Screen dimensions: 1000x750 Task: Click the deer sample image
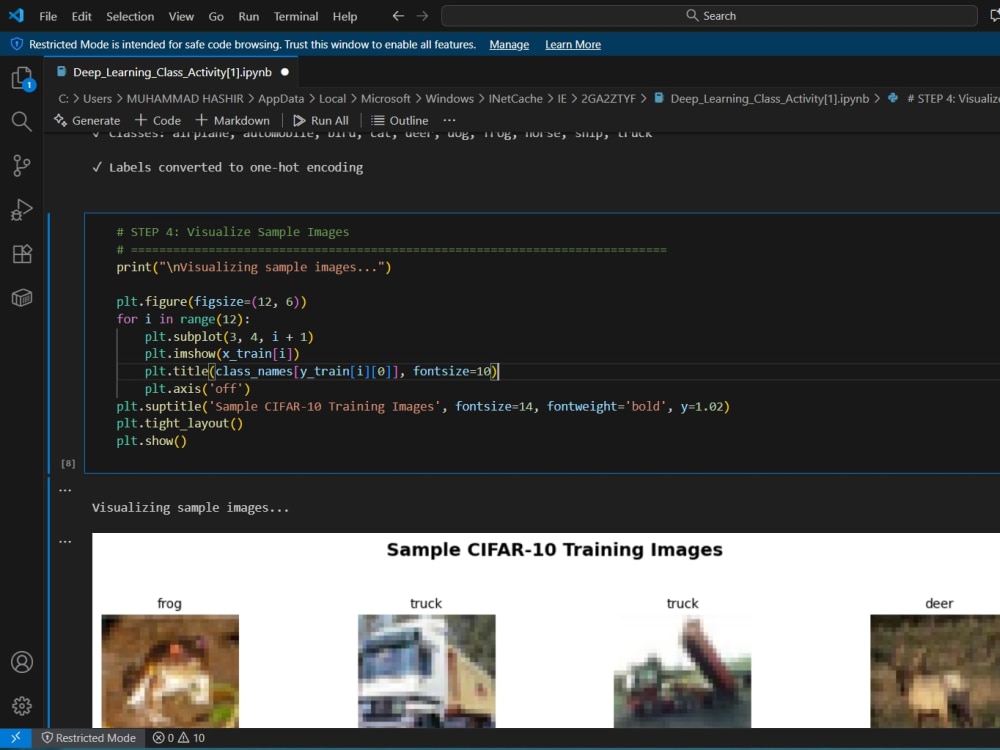935,671
